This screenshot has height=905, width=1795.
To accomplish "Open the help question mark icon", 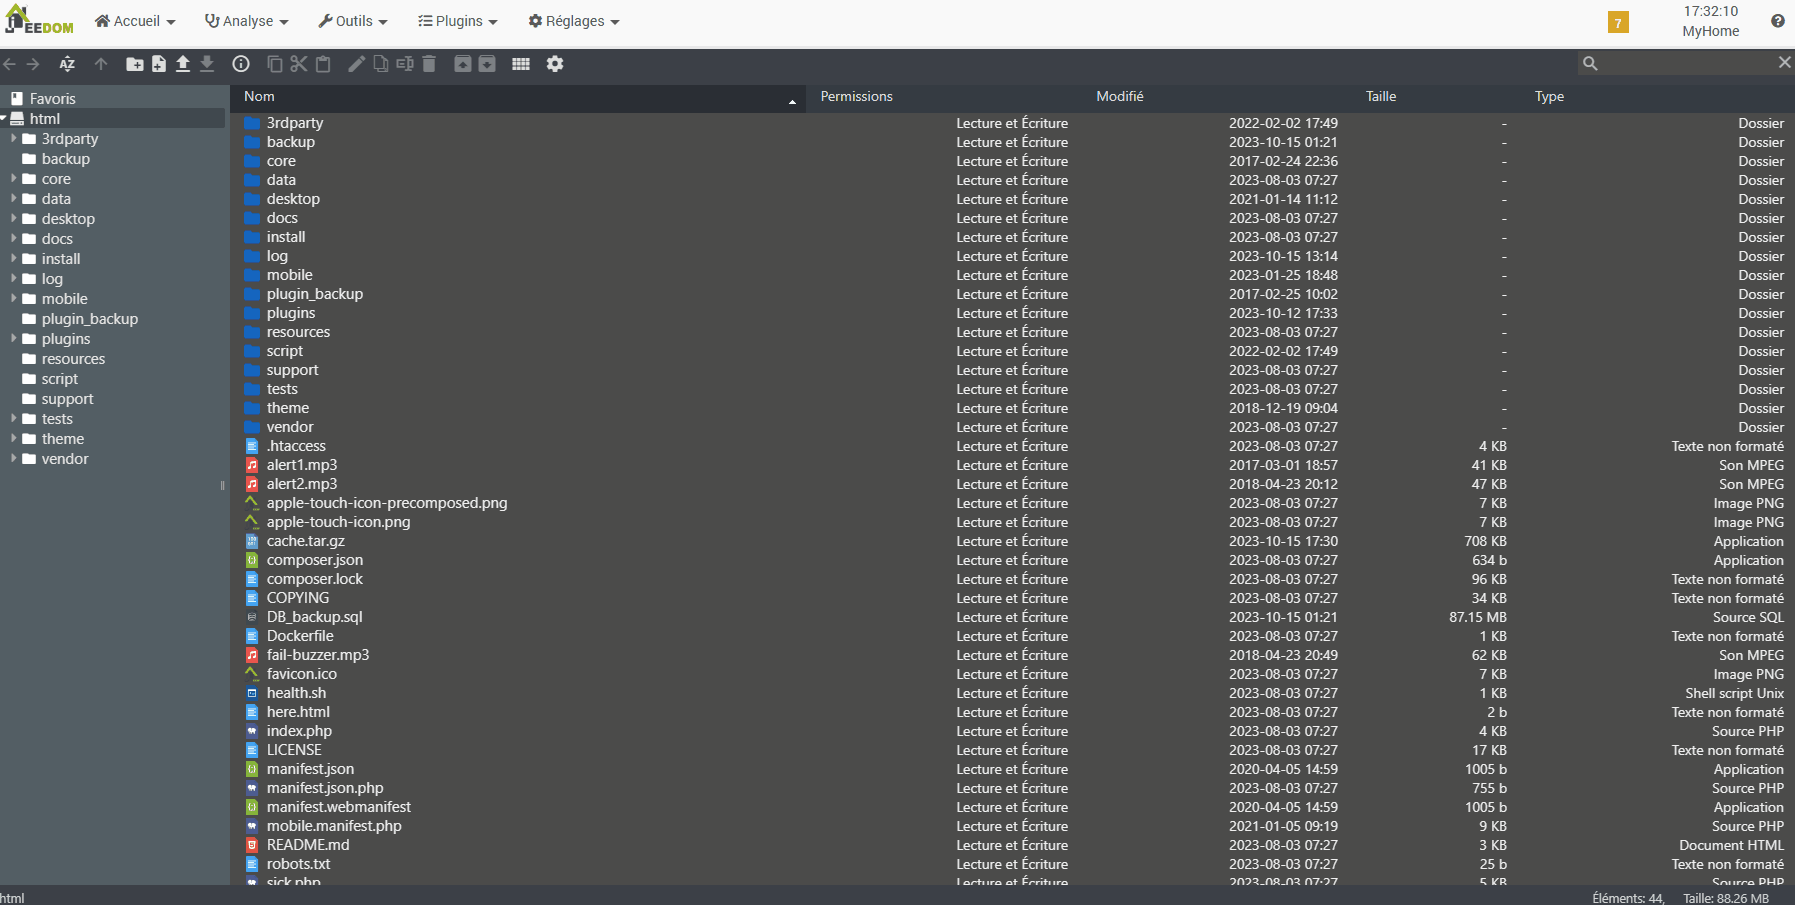I will 1778,21.
